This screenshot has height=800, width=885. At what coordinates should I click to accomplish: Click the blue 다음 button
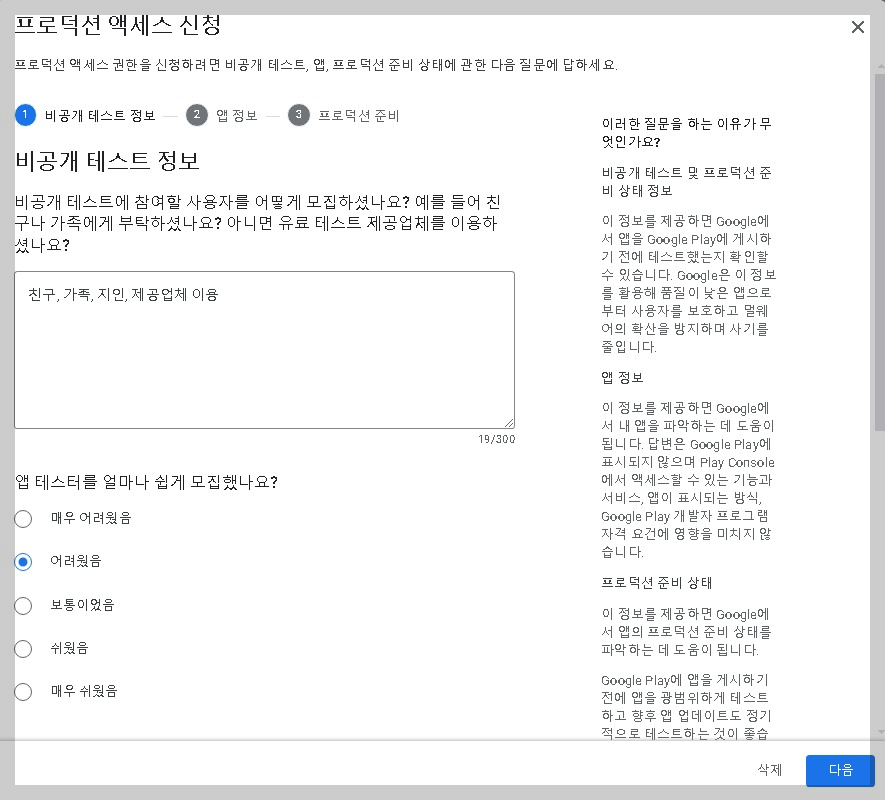840,770
